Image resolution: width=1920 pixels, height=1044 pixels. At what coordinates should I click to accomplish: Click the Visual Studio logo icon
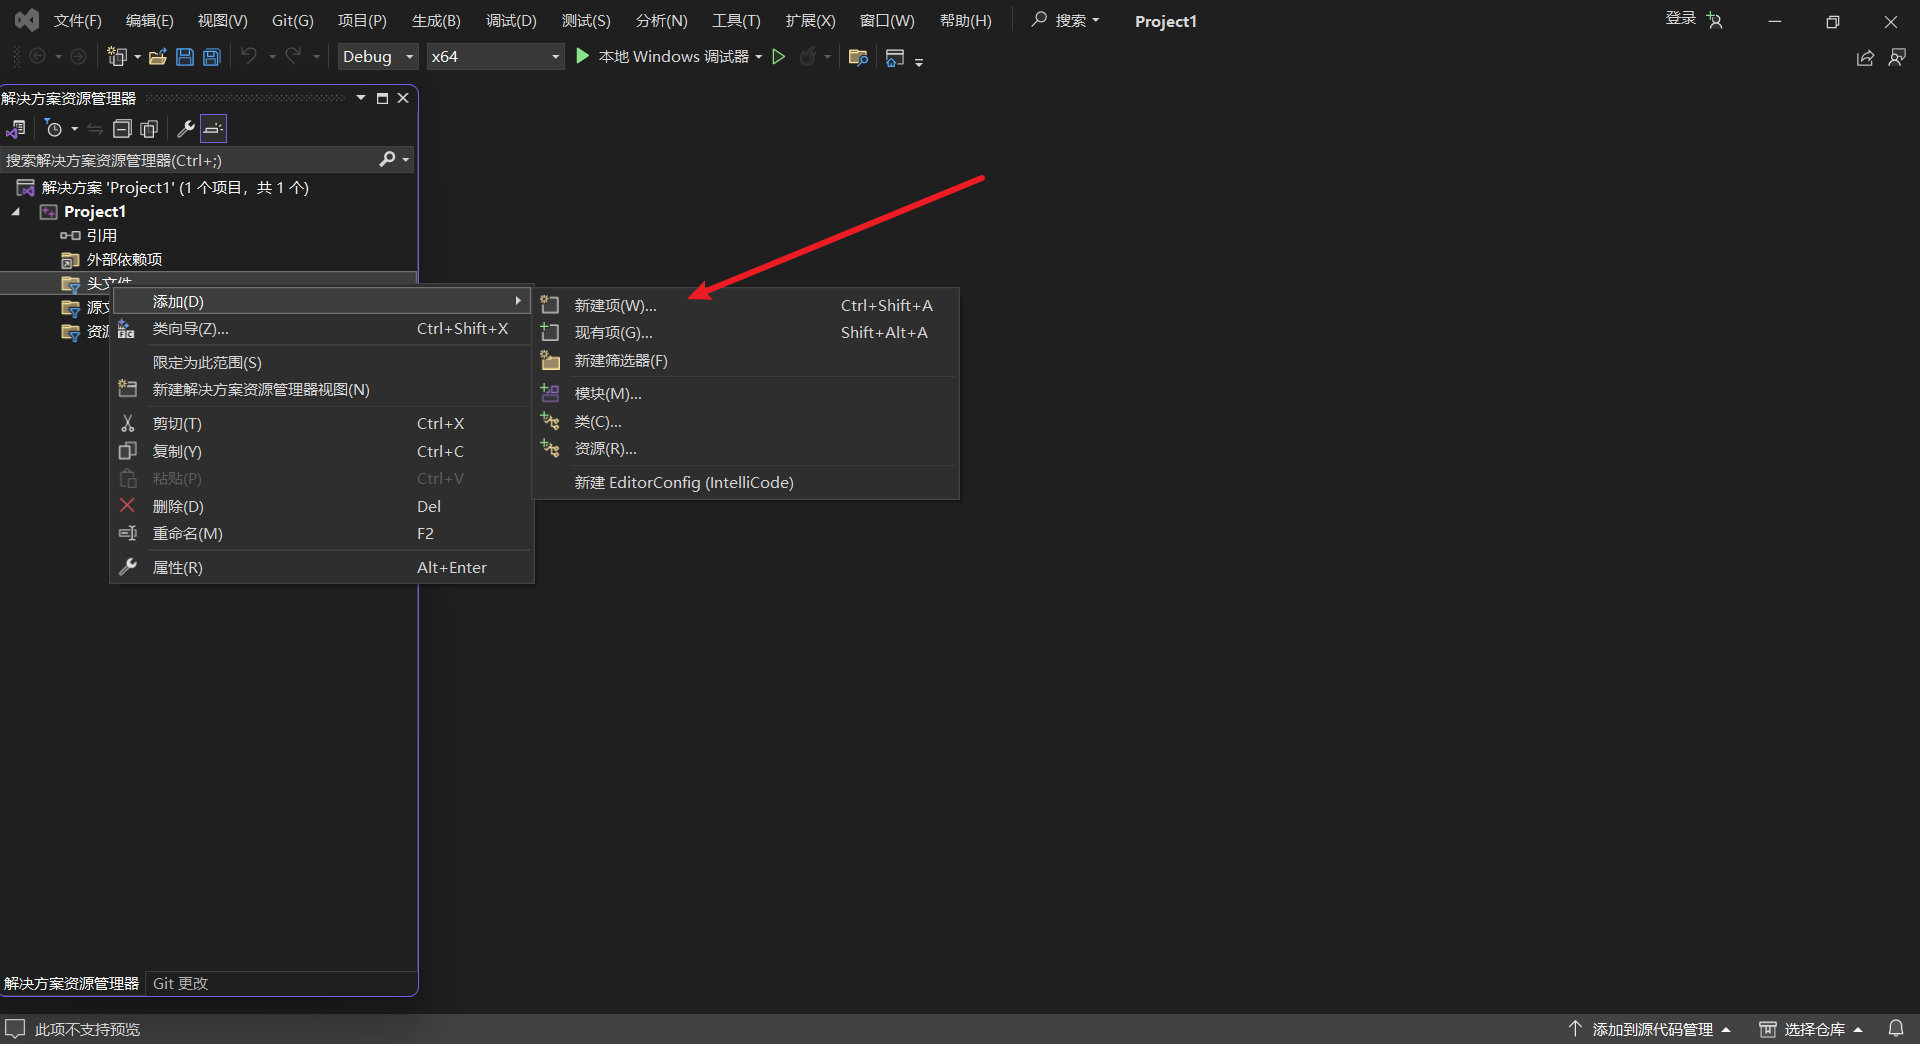click(27, 20)
